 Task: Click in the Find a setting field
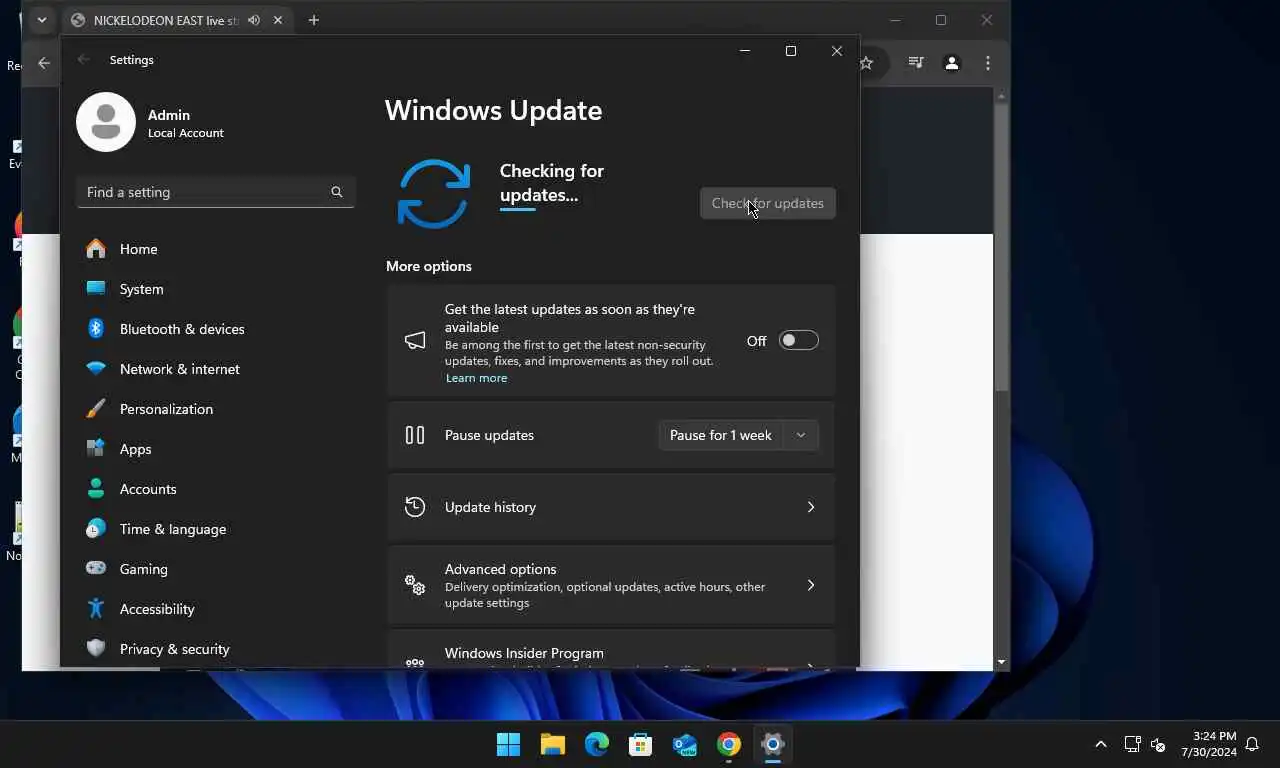click(x=215, y=192)
